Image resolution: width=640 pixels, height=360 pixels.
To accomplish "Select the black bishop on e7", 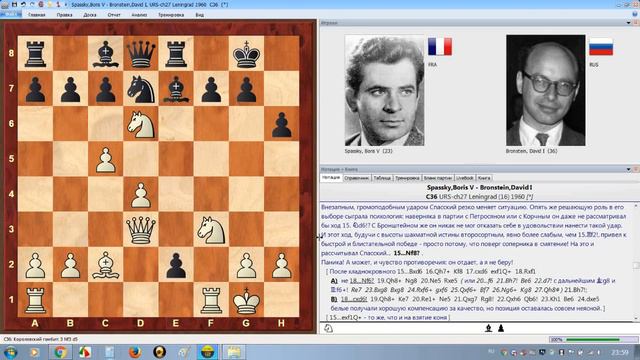I will (x=176, y=89).
